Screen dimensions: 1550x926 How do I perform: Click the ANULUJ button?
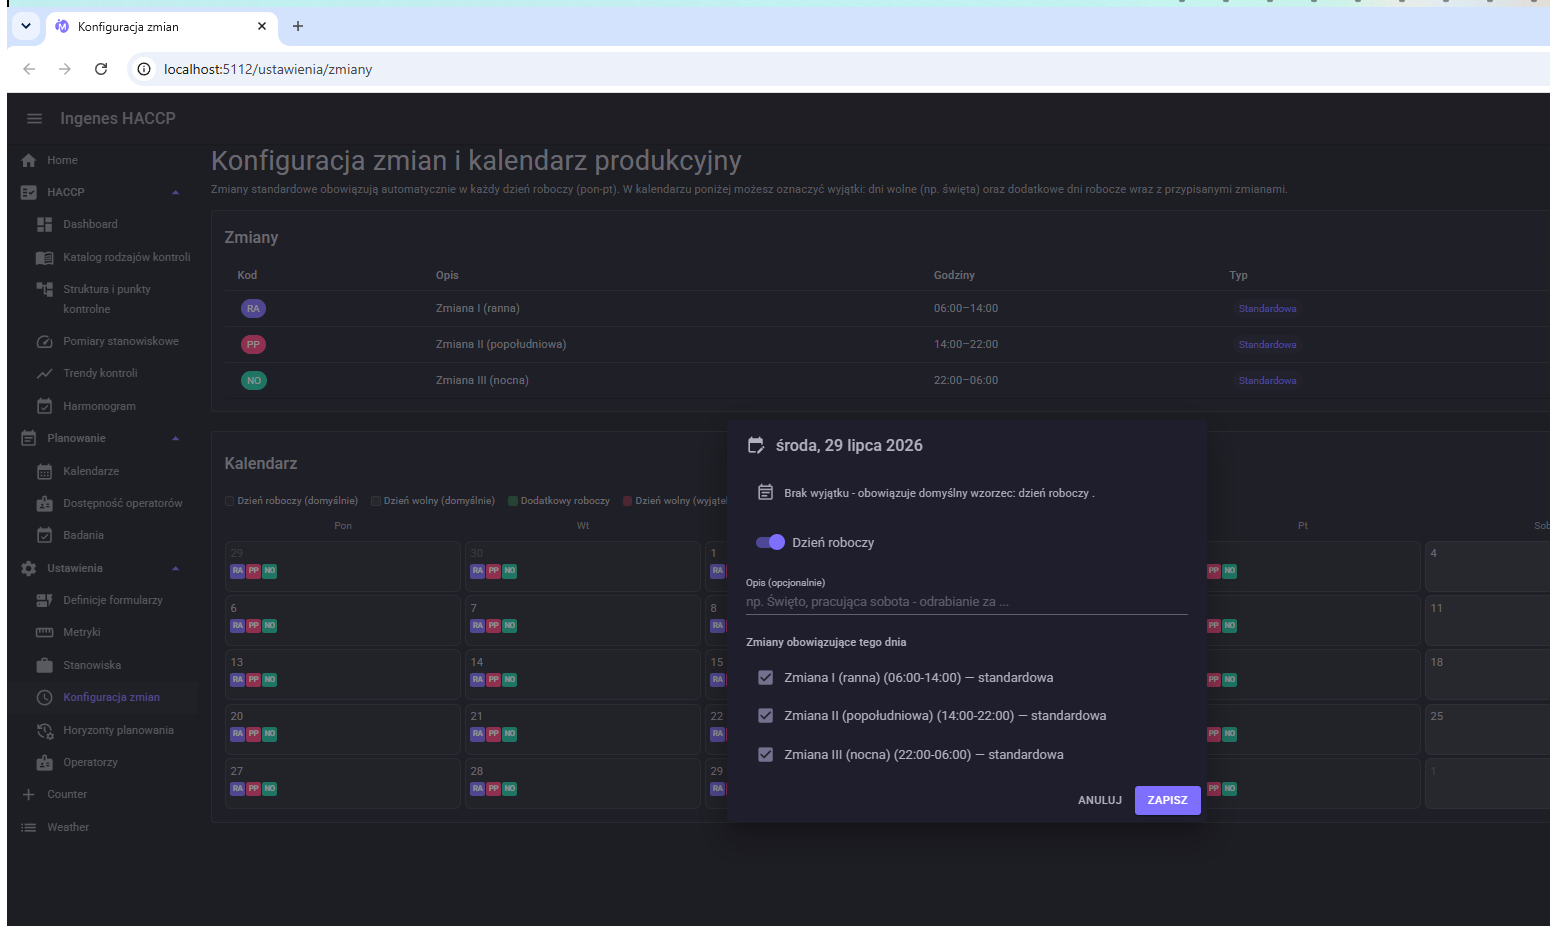[1100, 800]
